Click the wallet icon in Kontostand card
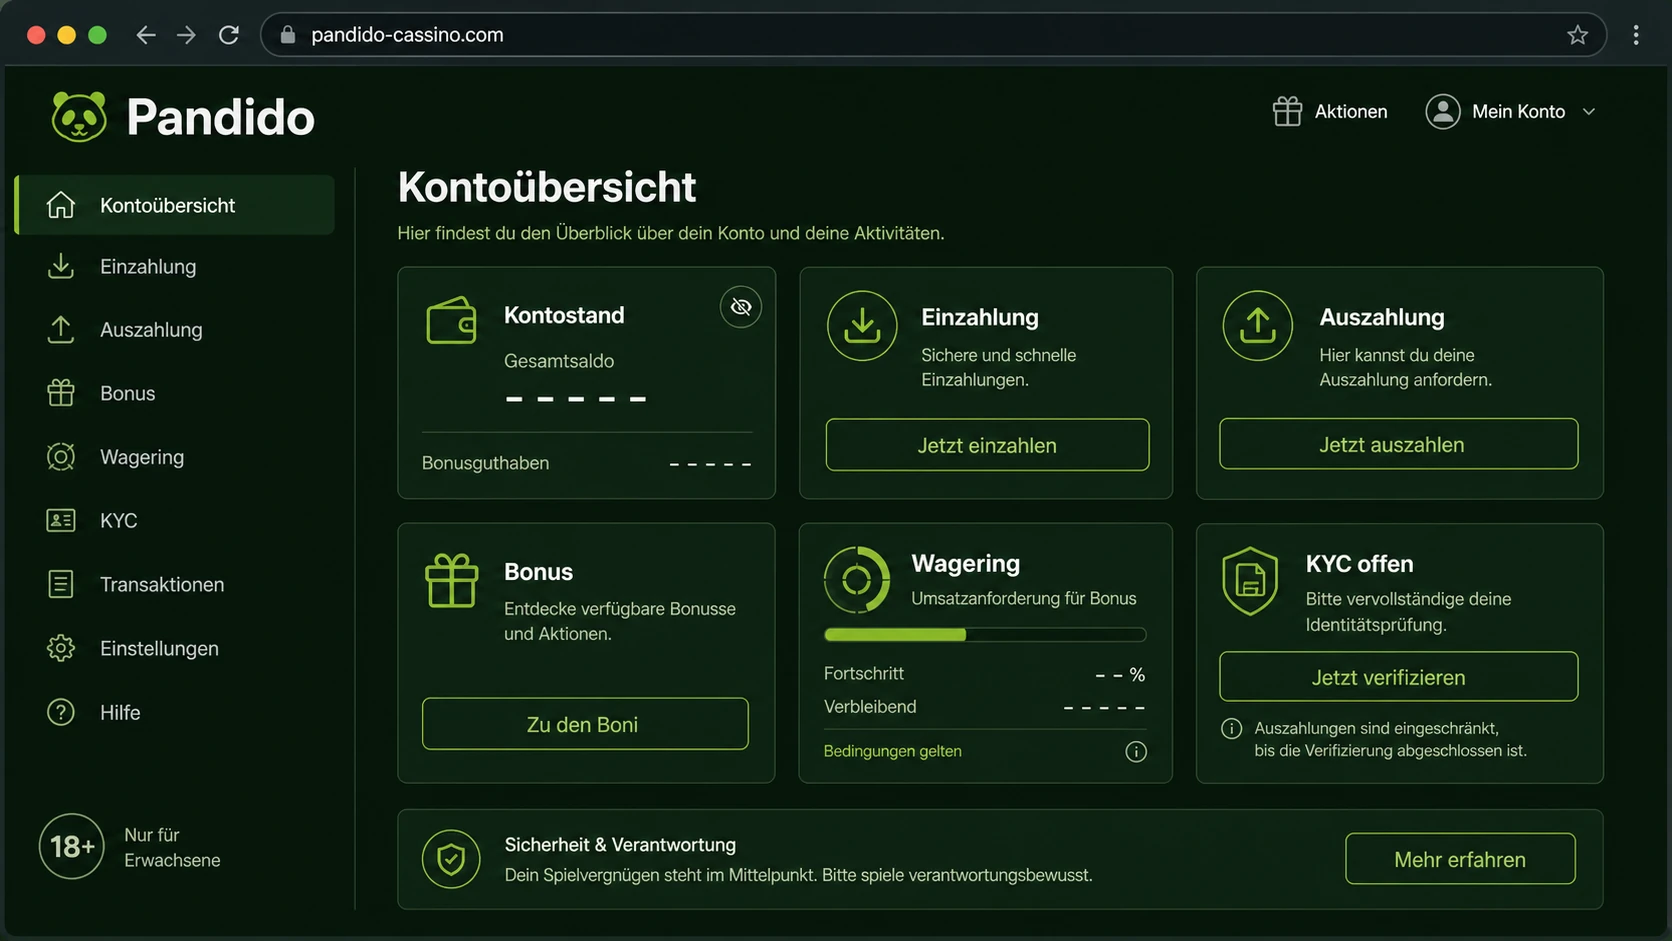 click(451, 320)
